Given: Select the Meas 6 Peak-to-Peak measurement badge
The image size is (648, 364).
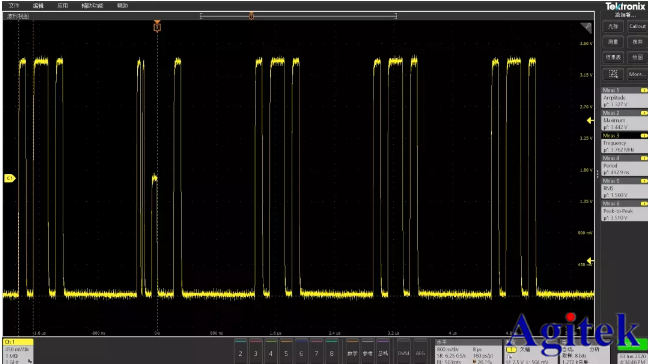Looking at the screenshot, I should (624, 211).
